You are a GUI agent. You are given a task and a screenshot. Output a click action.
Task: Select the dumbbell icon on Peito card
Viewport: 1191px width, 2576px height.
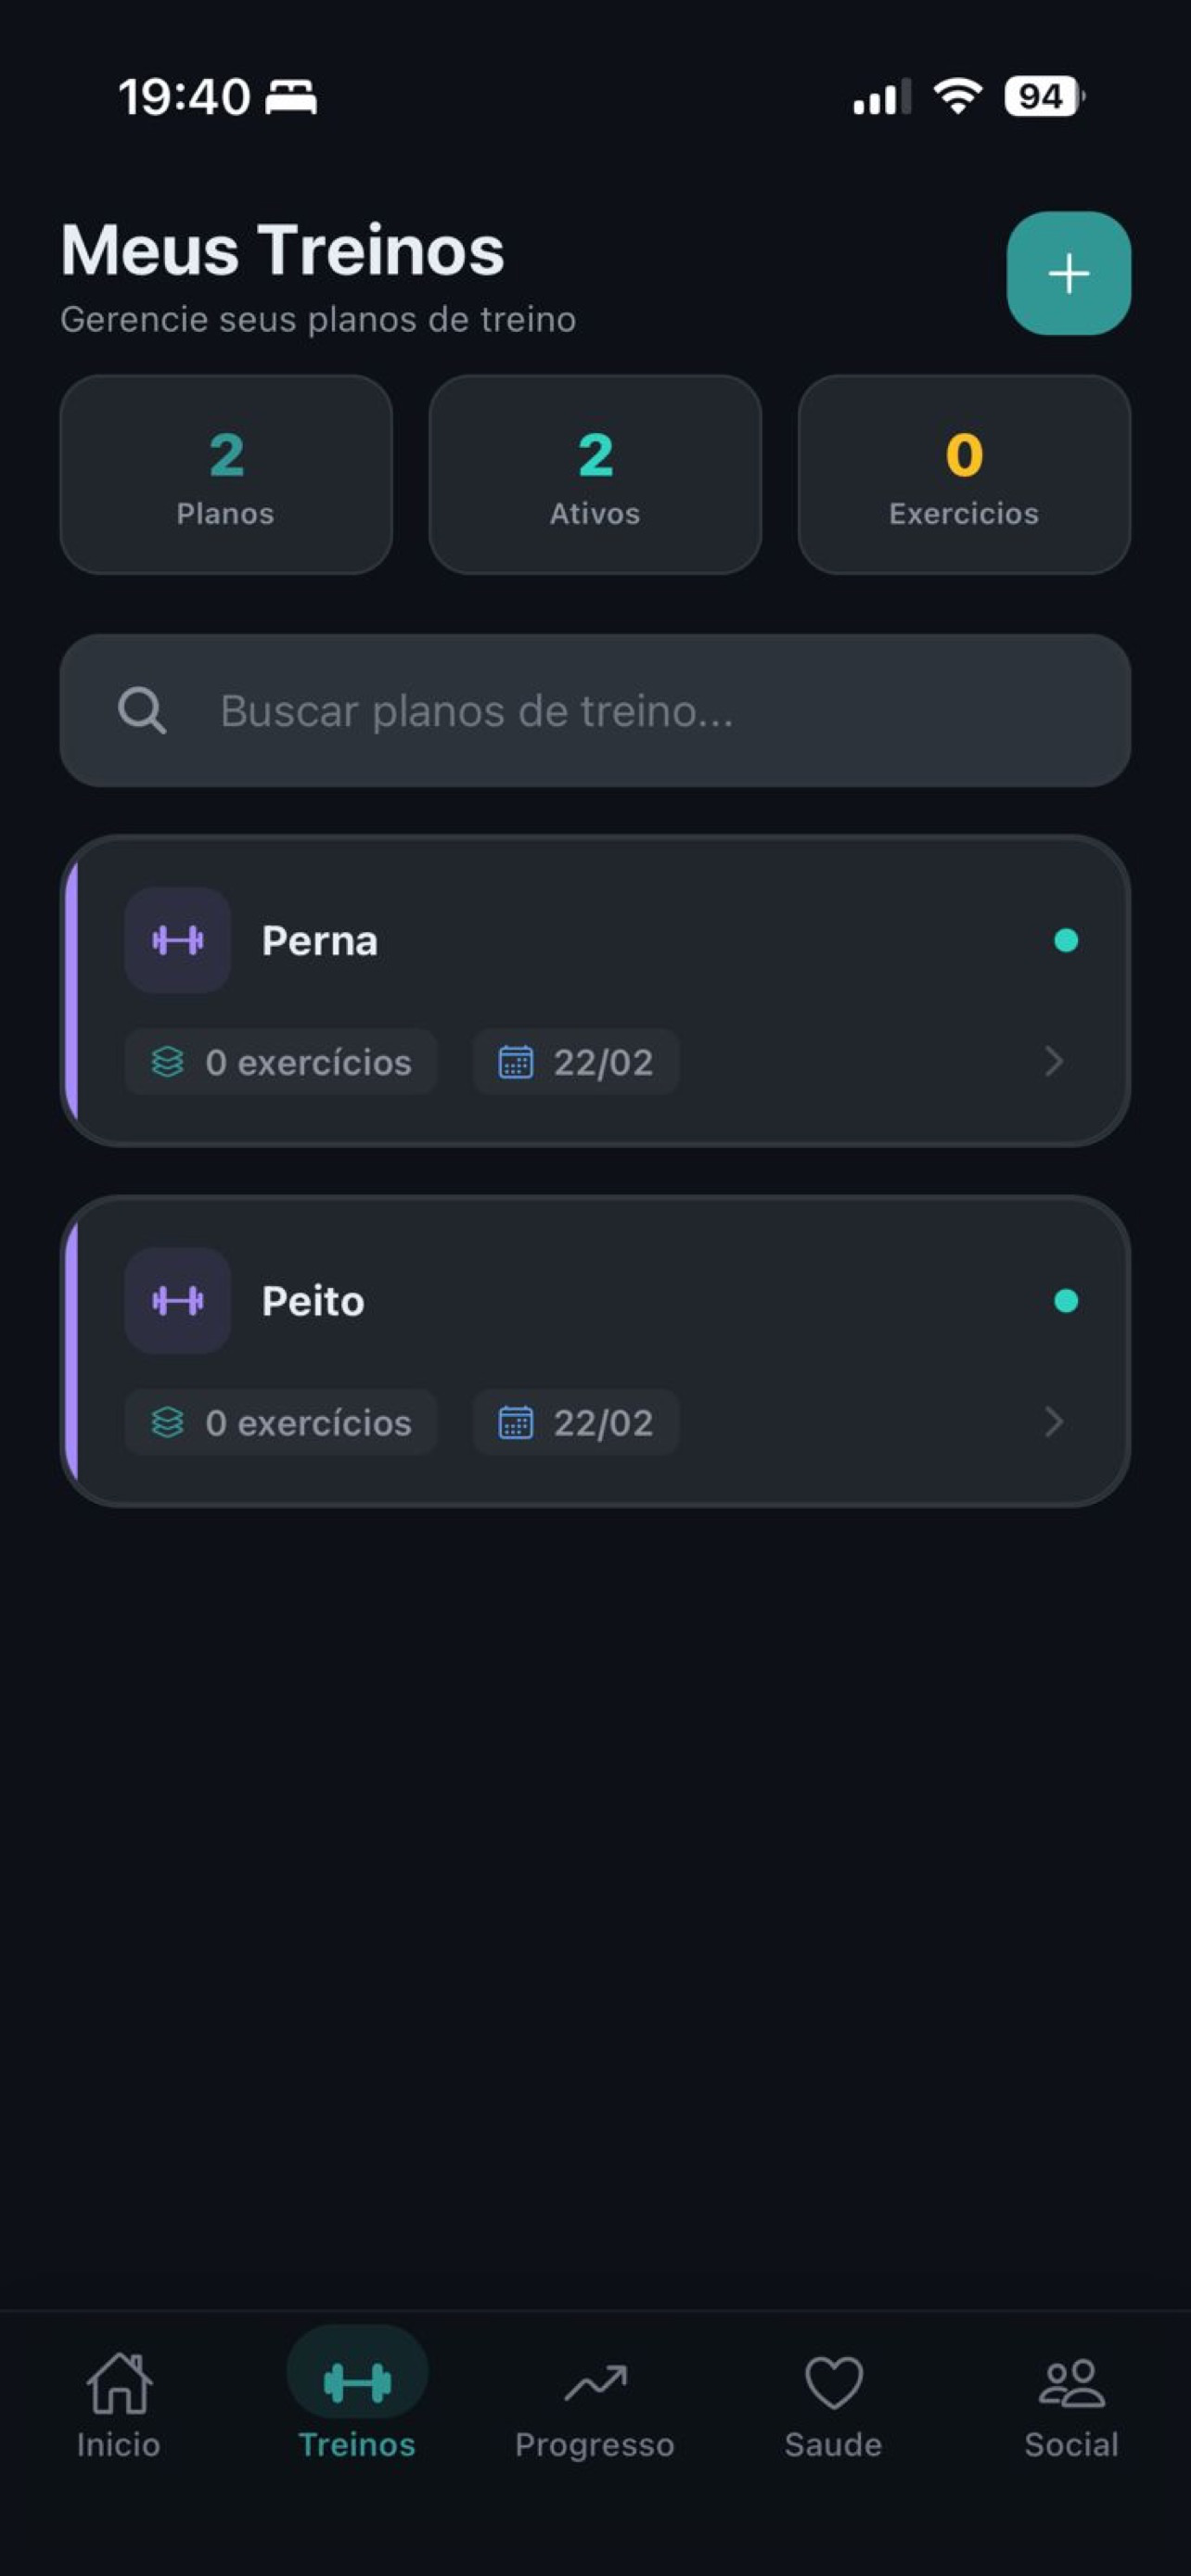pos(178,1300)
